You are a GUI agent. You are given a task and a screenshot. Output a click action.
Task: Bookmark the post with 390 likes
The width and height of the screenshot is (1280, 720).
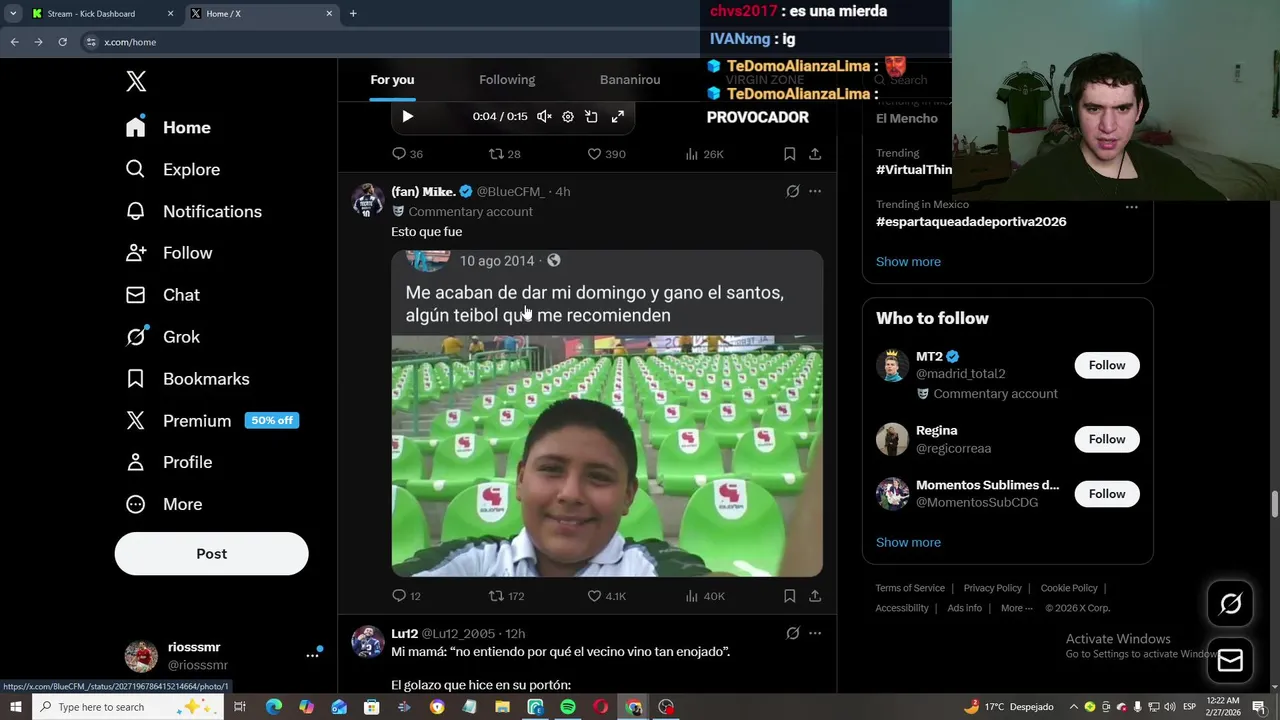coord(789,154)
